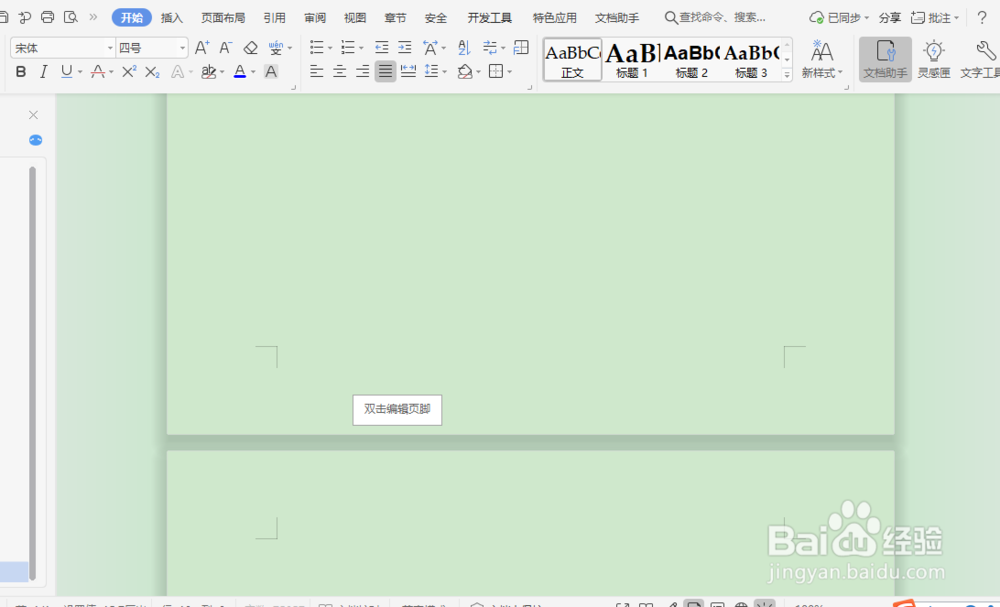Click the increase font size icon
The width and height of the screenshot is (1000, 607).
[202, 47]
